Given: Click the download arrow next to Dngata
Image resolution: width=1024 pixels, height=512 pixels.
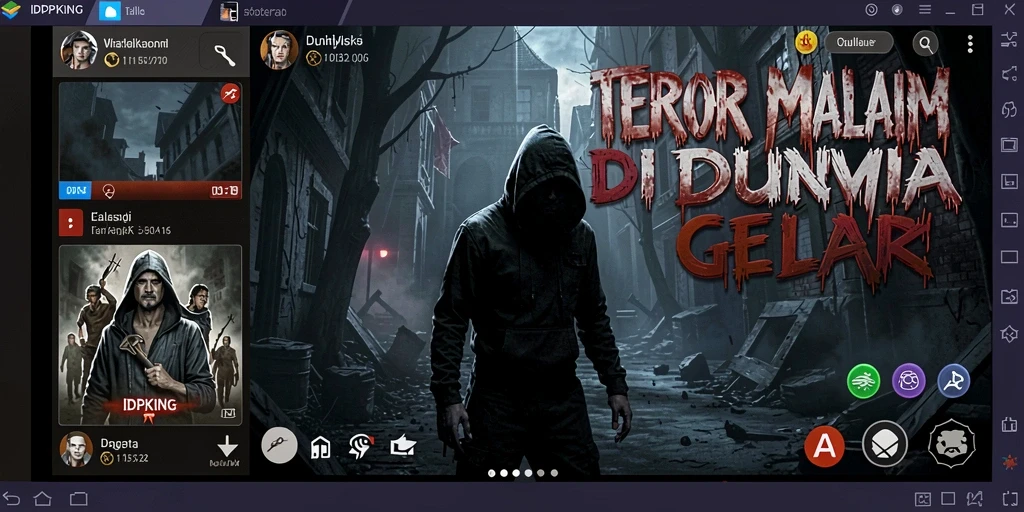Looking at the screenshot, I should (227, 447).
